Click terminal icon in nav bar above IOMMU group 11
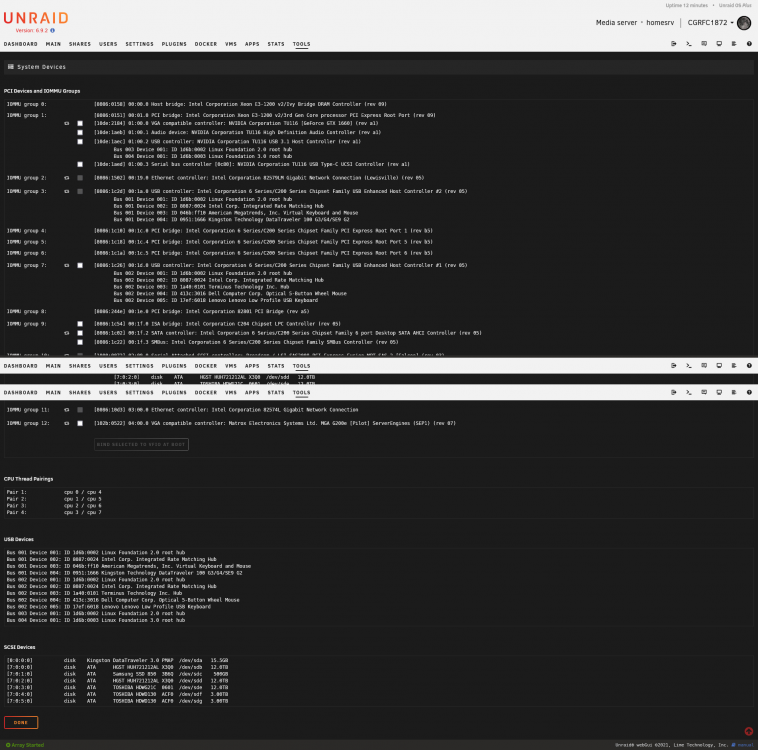This screenshot has width=758, height=750. (688, 392)
